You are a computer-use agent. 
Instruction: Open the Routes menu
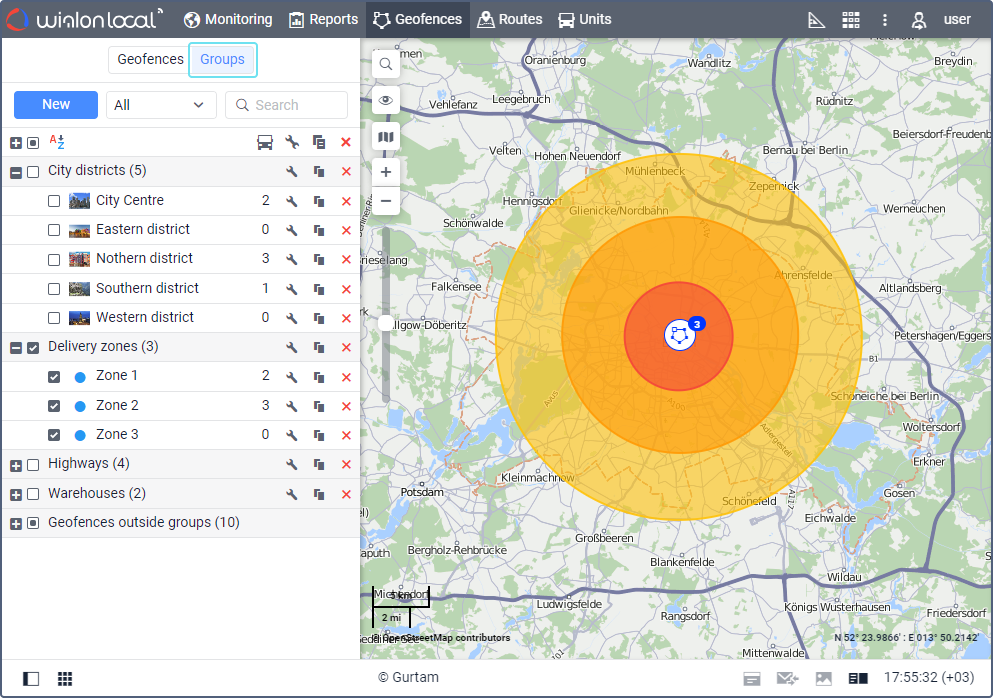click(510, 19)
